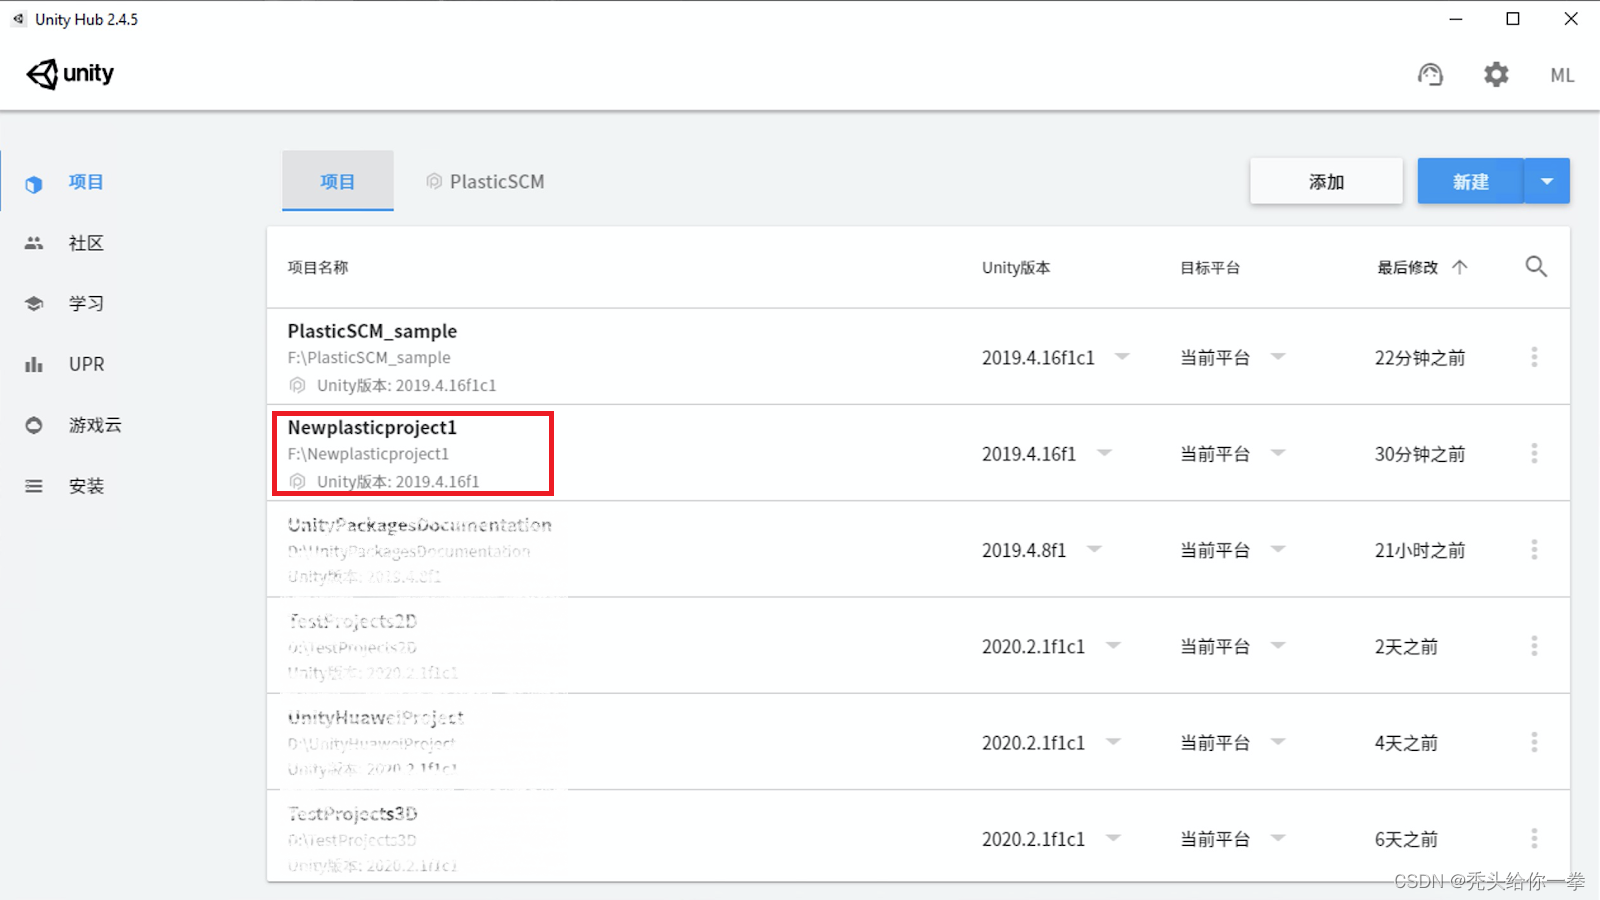Click the Plastic icon on Newplasticproject1 row

tap(297, 481)
